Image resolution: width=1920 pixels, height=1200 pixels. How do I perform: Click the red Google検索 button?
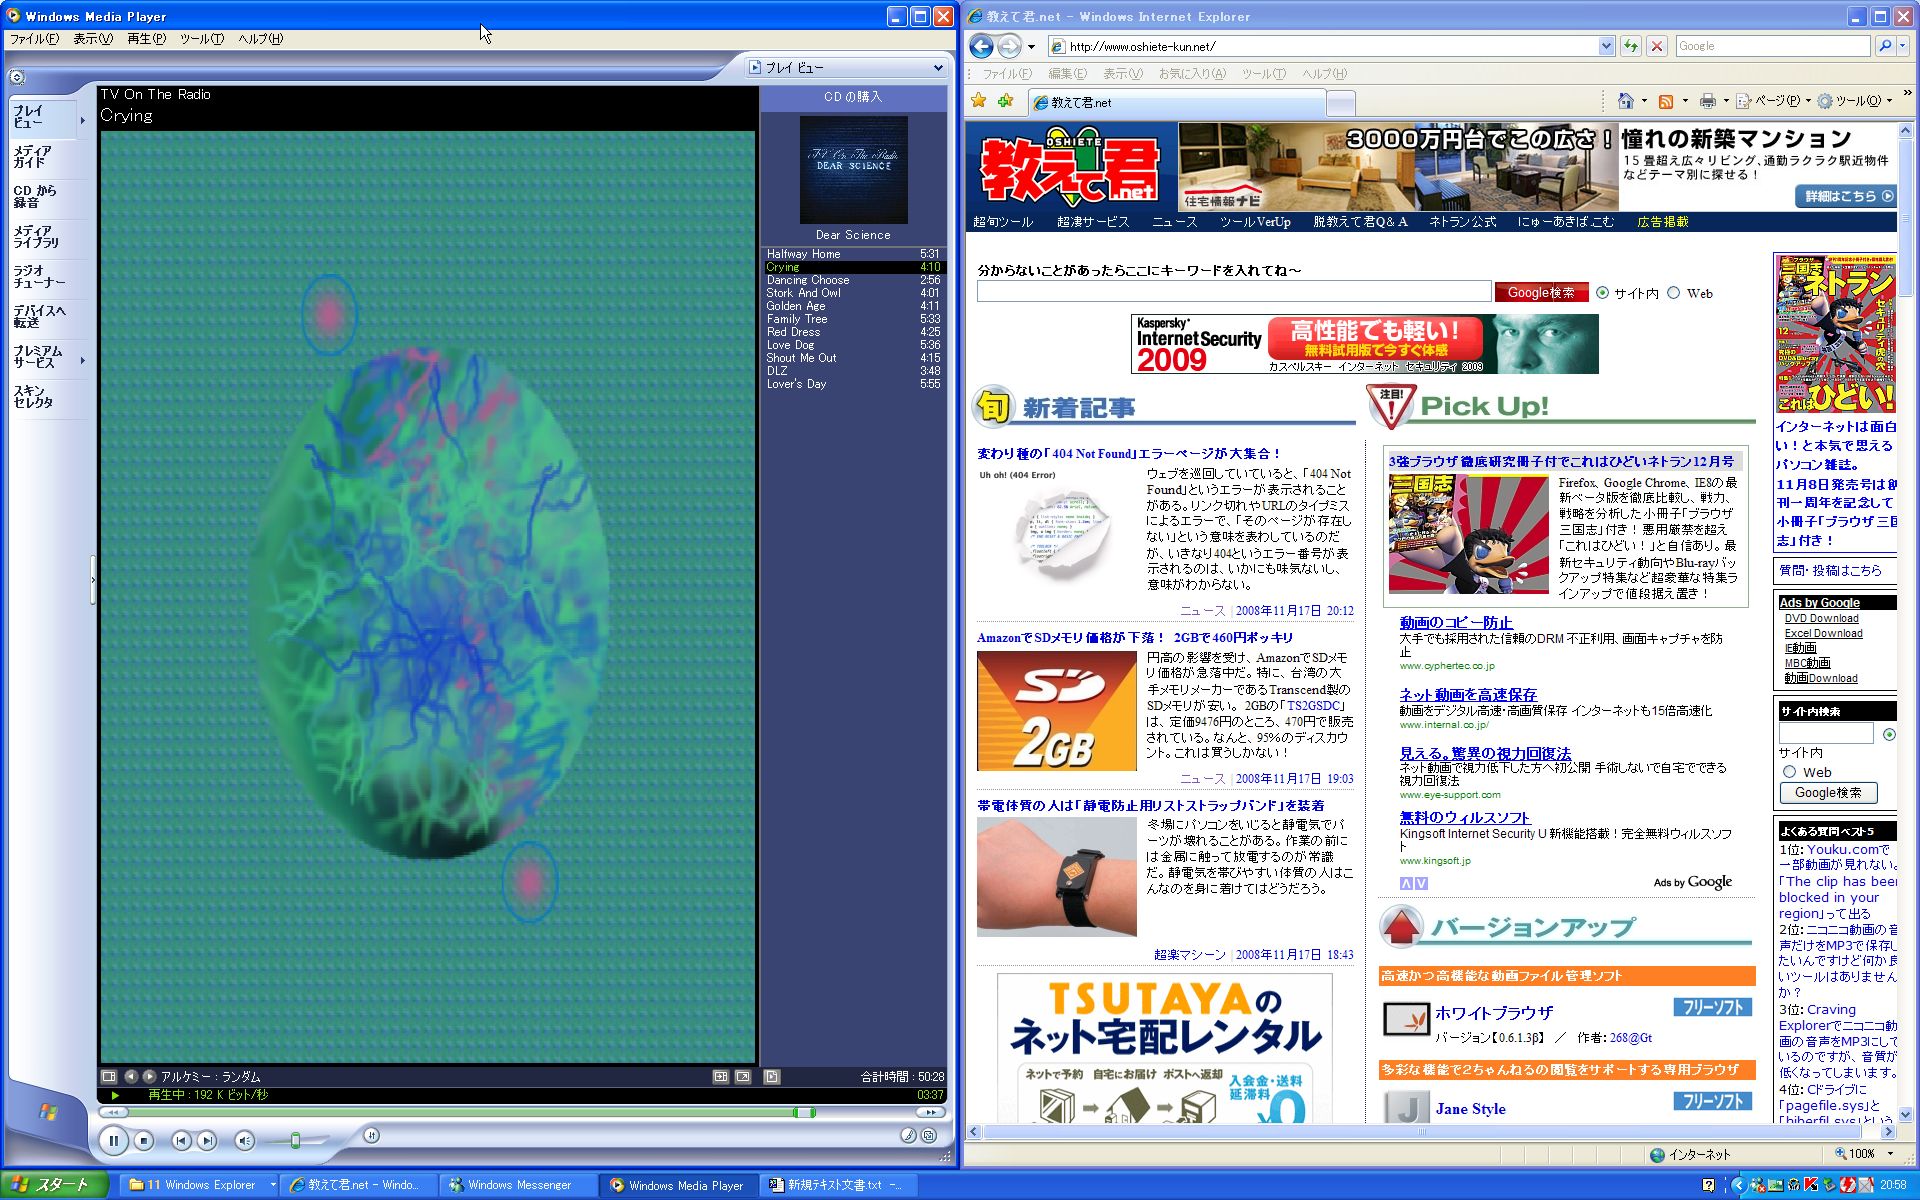tap(1541, 292)
